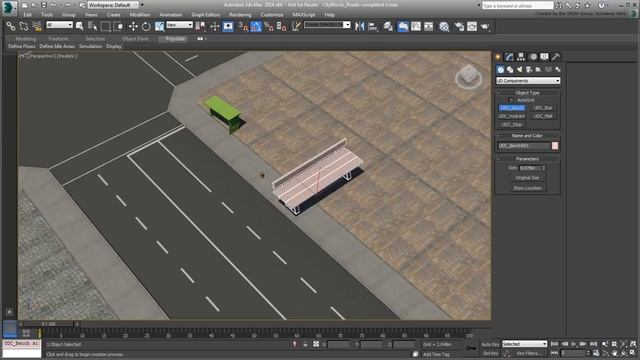This screenshot has width=640, height=360.
Task: Toggle the Graphite Ribbon icon
Action: (x=403, y=27)
